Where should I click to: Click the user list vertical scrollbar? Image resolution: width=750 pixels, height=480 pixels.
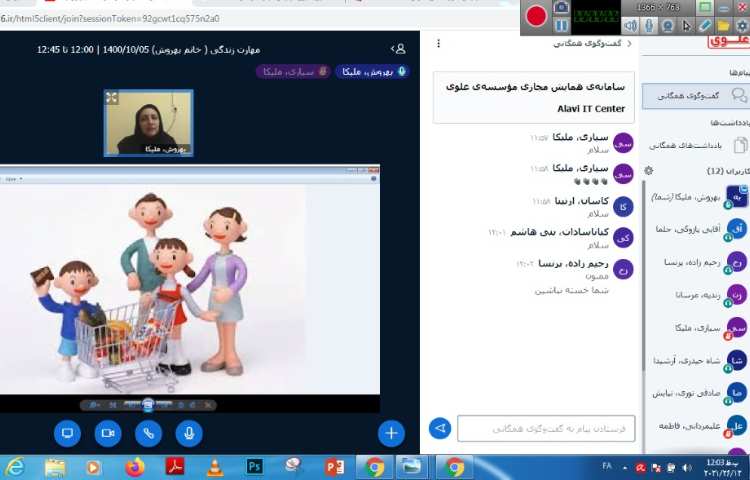(644, 273)
